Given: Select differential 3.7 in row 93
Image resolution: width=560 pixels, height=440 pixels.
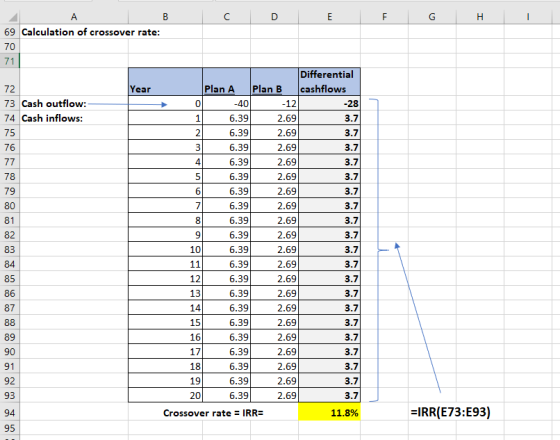Looking at the screenshot, I should [329, 395].
